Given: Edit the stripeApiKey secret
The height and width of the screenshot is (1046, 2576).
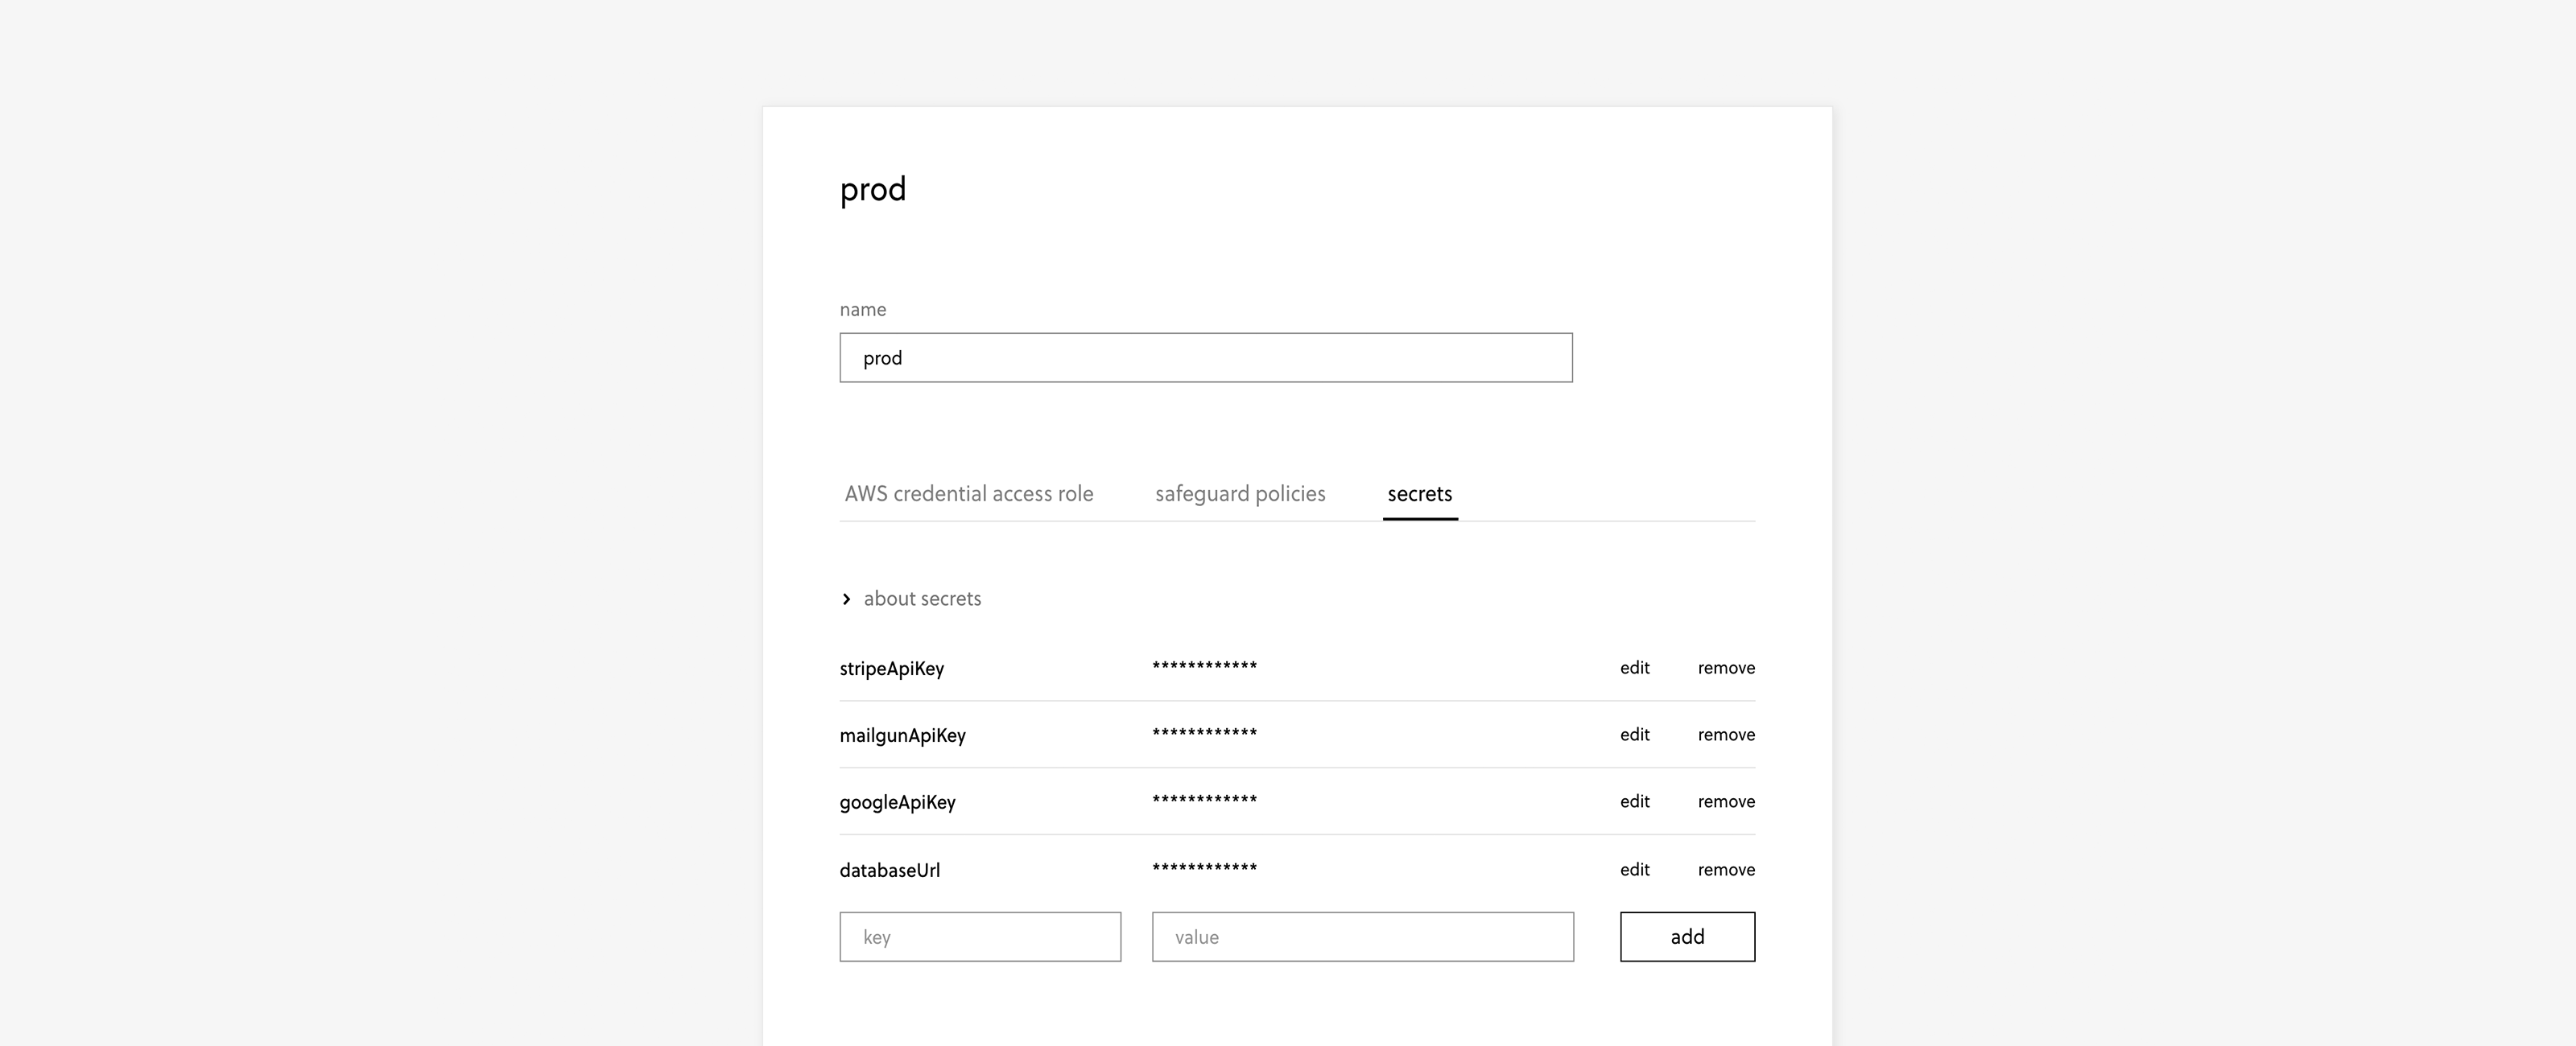Looking at the screenshot, I should [1634, 668].
